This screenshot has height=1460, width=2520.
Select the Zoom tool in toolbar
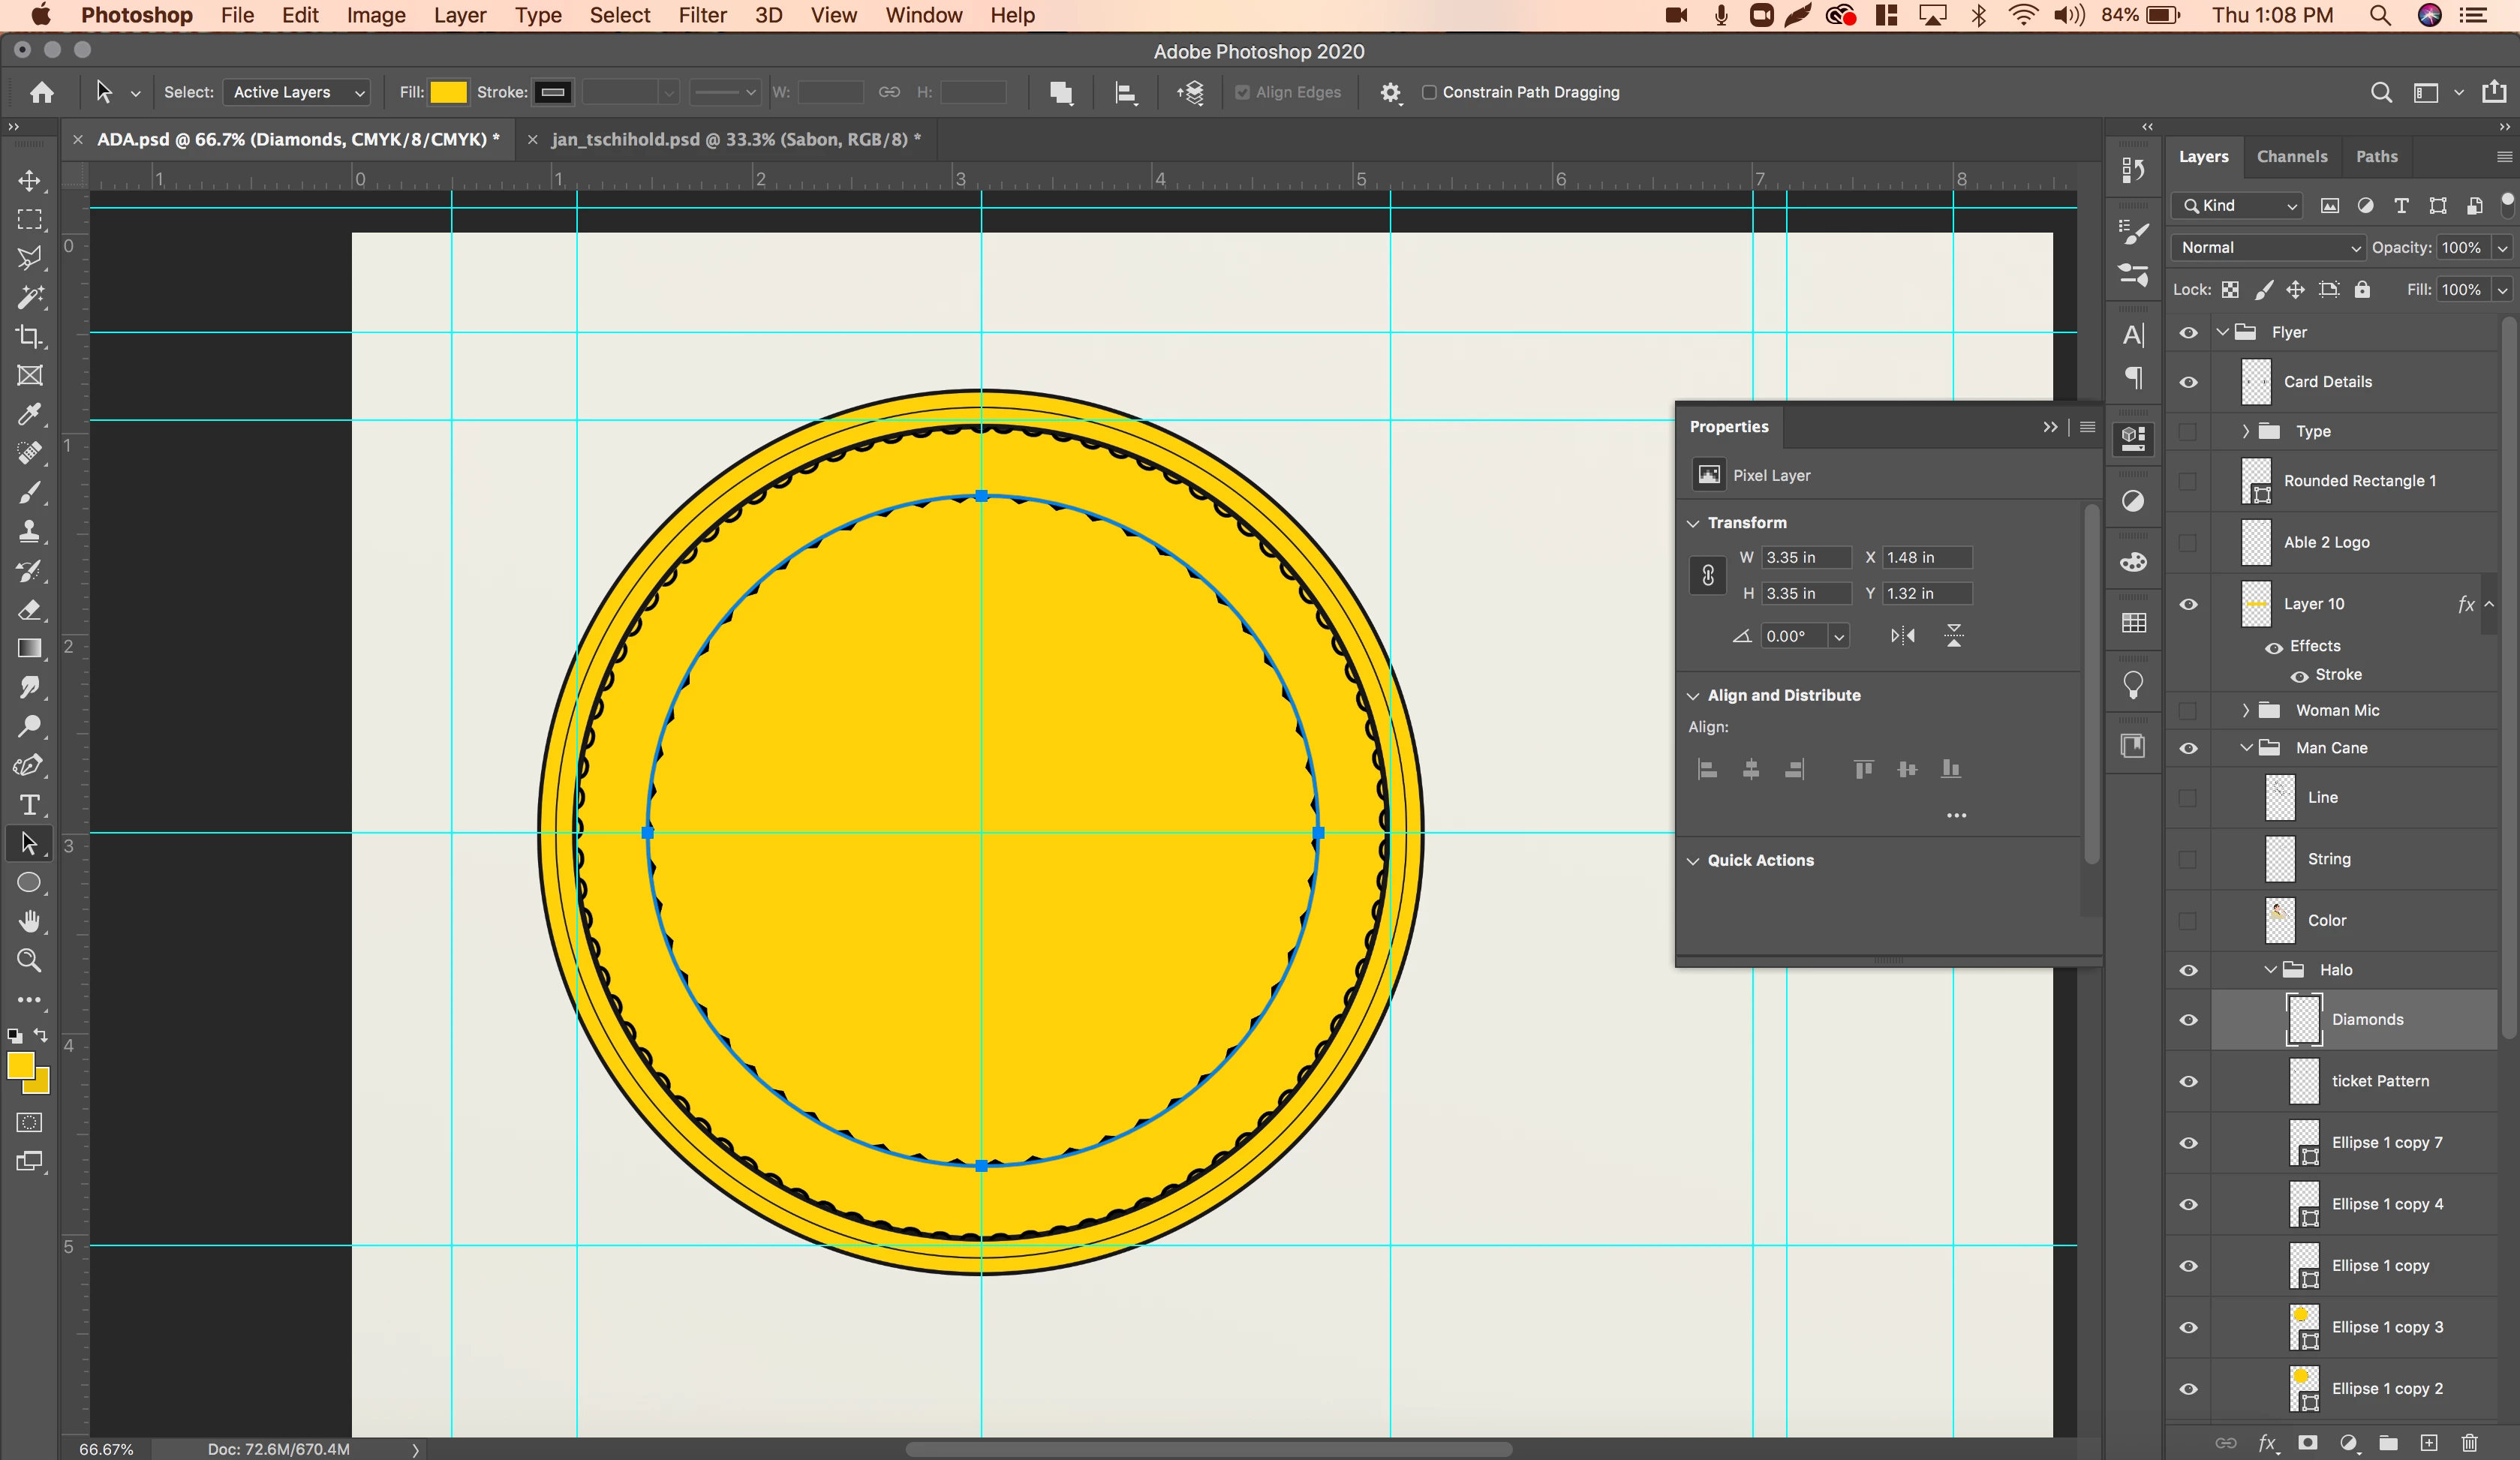coord(29,961)
